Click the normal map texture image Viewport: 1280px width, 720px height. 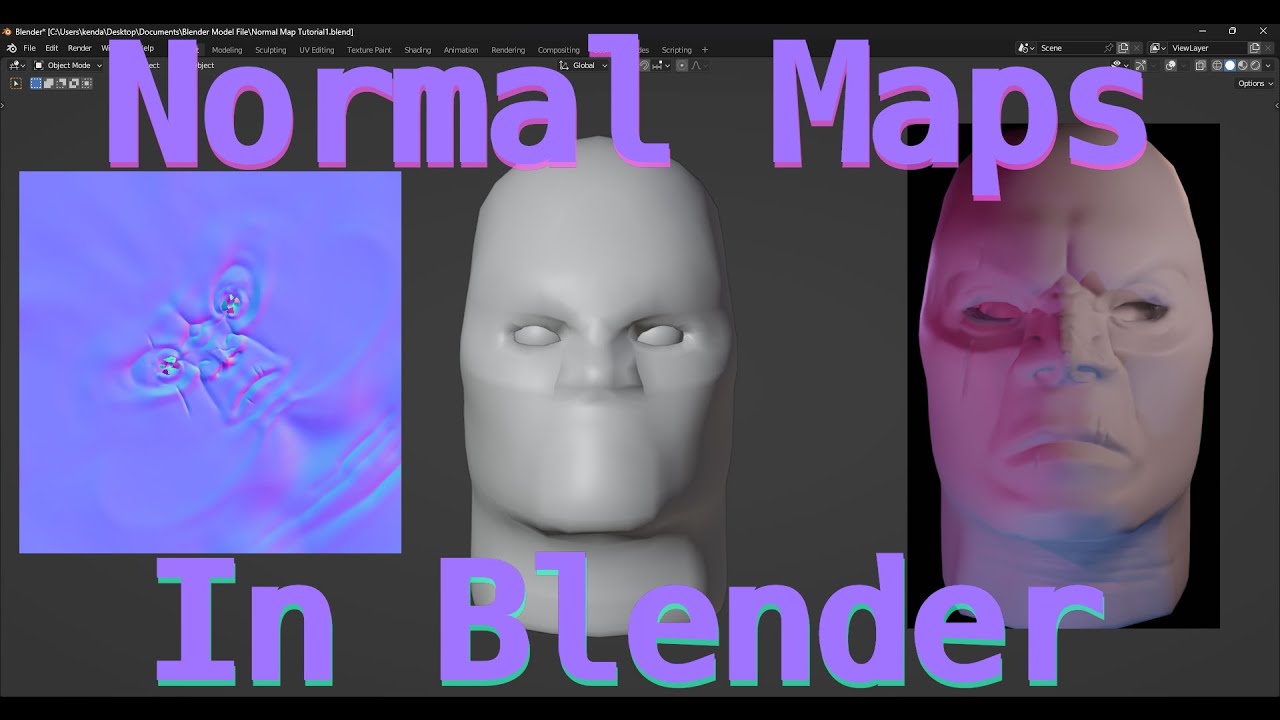210,362
